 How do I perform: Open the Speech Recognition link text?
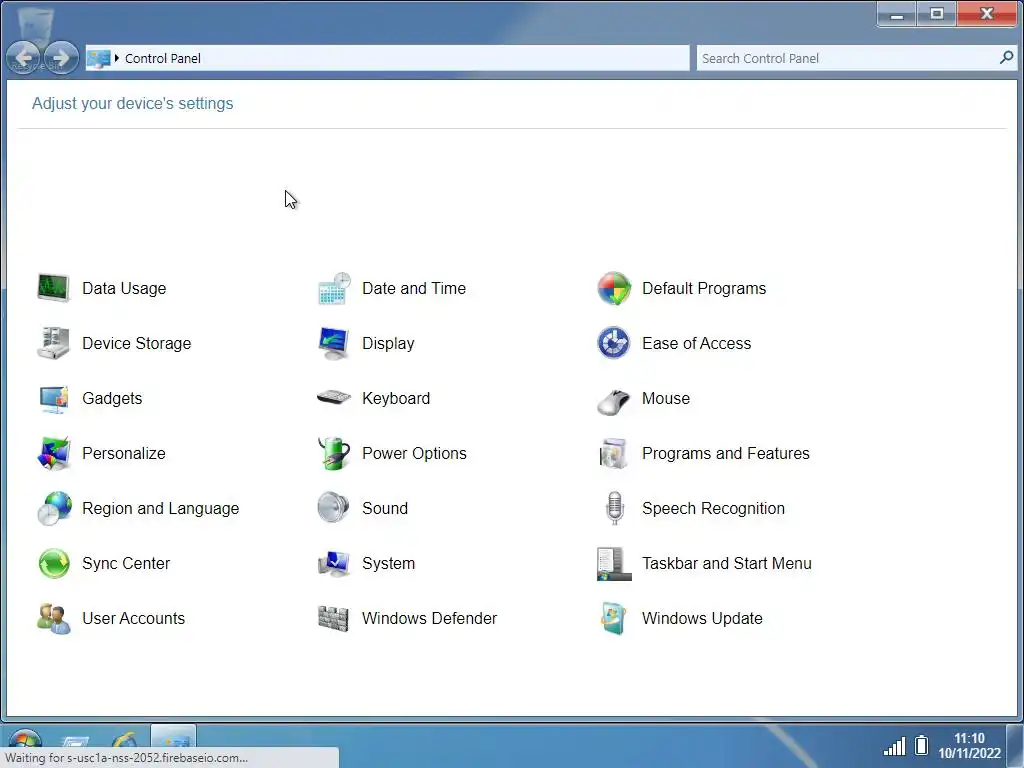[713, 508]
